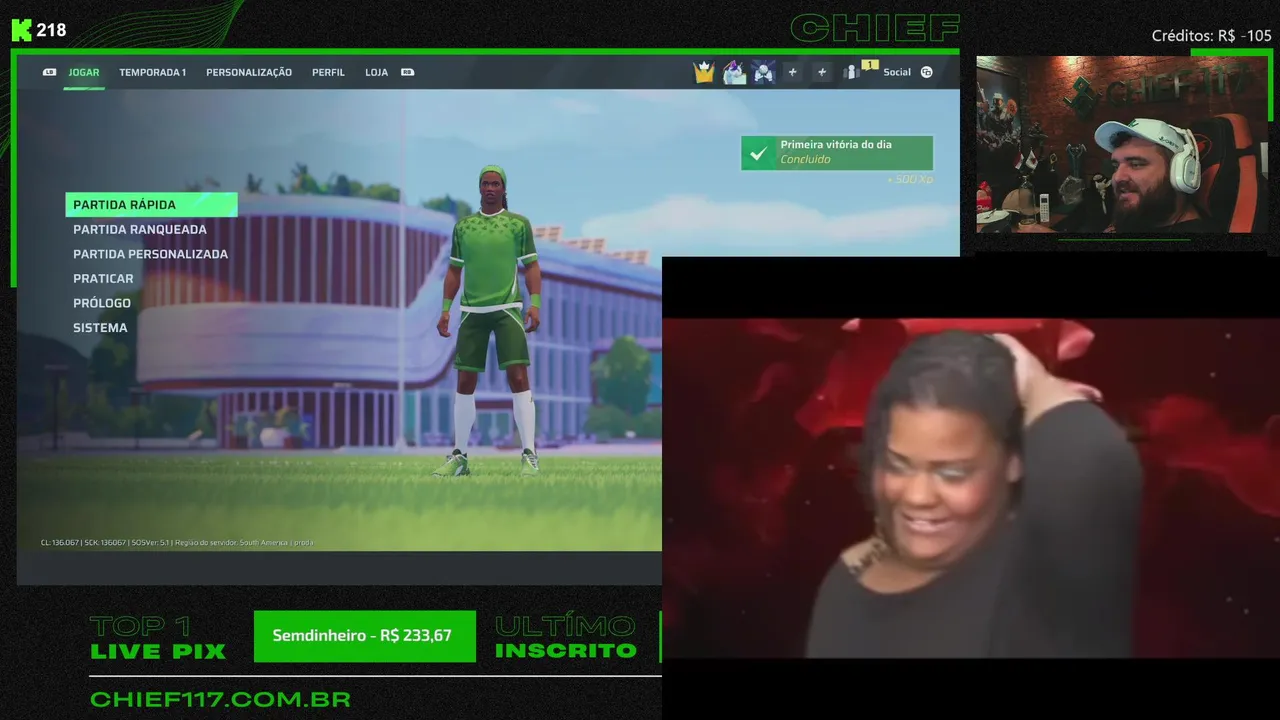Add a player in the second plus slot

point(822,72)
